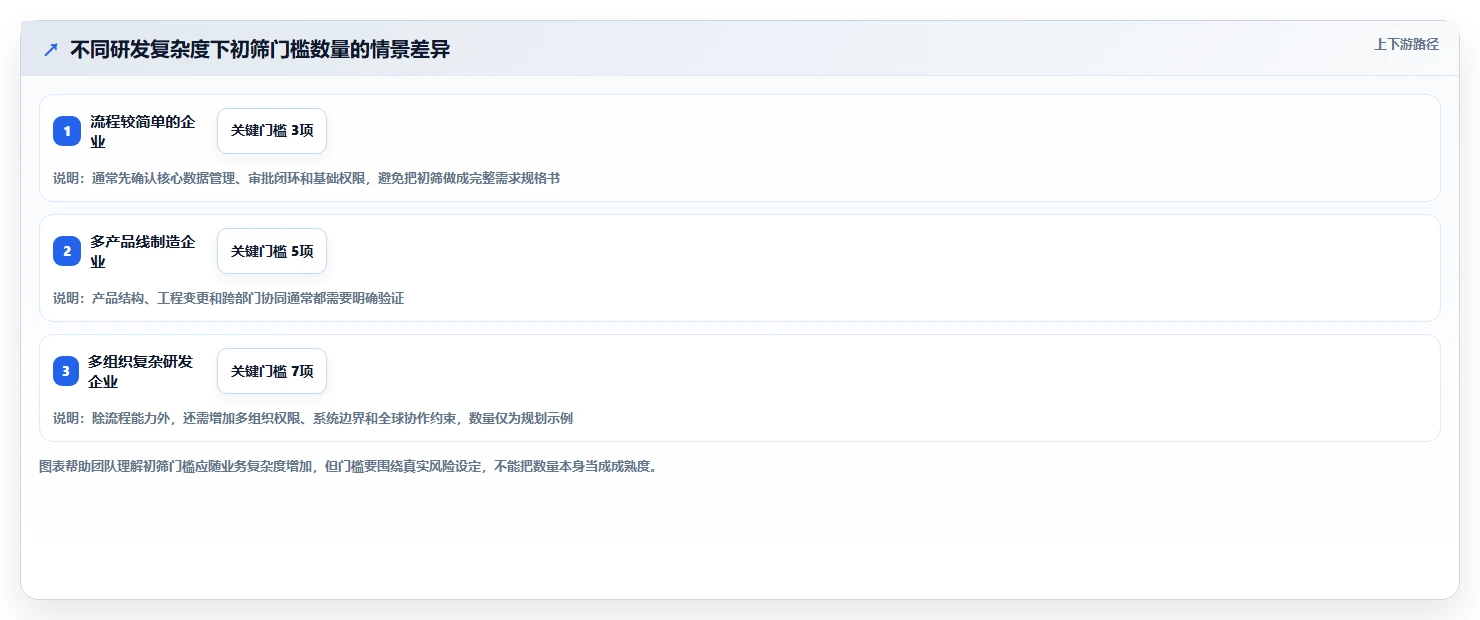This screenshot has width=1480, height=620.
Task: Click the 上下游路径 label in header
Action: pos(1406,44)
